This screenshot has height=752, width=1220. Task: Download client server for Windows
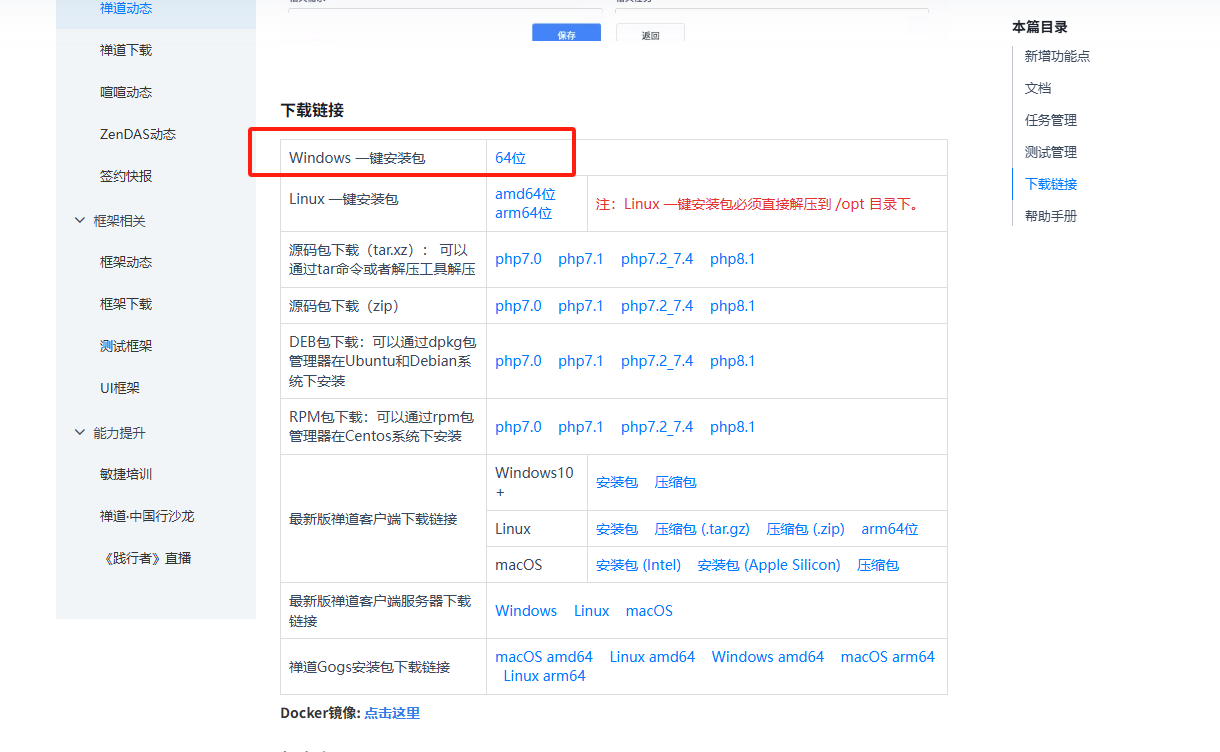[526, 611]
